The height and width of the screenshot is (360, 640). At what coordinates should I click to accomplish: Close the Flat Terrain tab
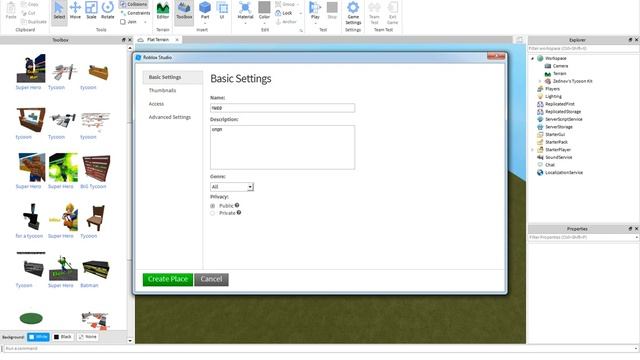point(177,40)
